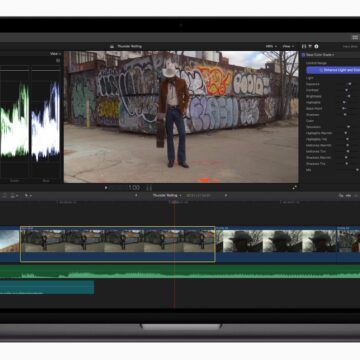Open the edit tool selector dropdown in timeline toolbar

point(28,196)
